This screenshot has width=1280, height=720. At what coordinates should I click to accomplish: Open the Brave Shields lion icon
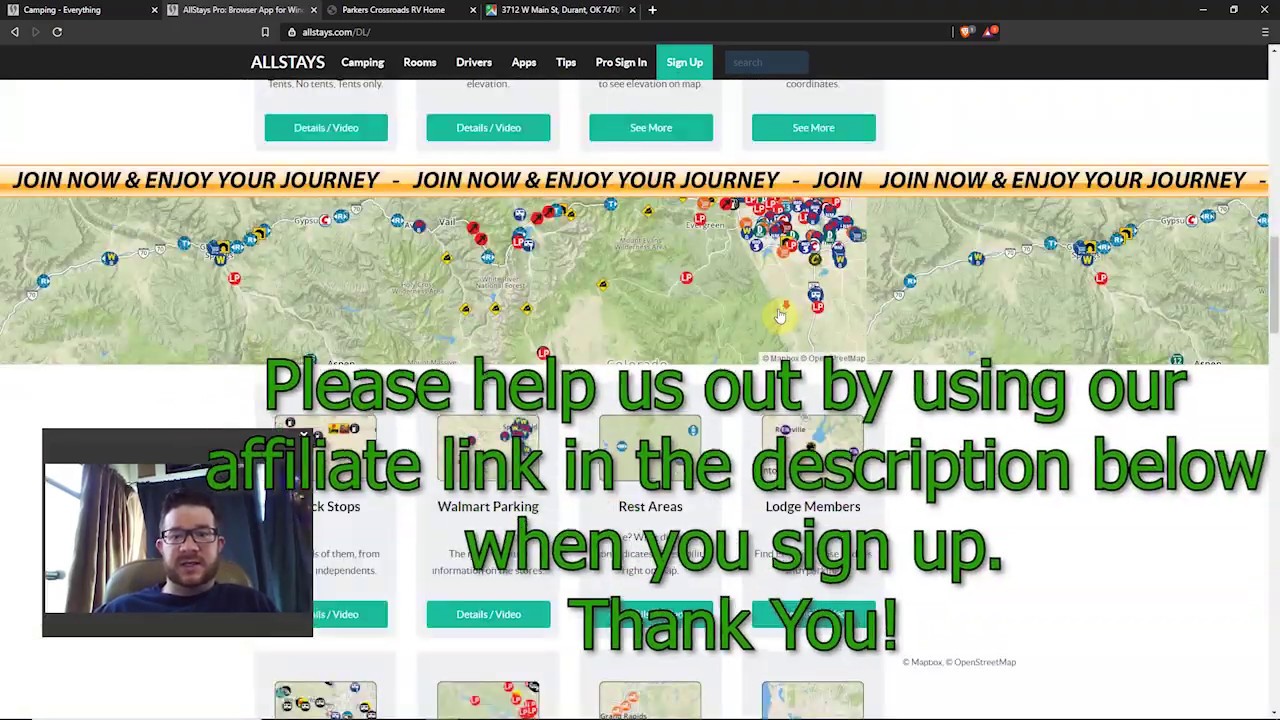tap(965, 32)
